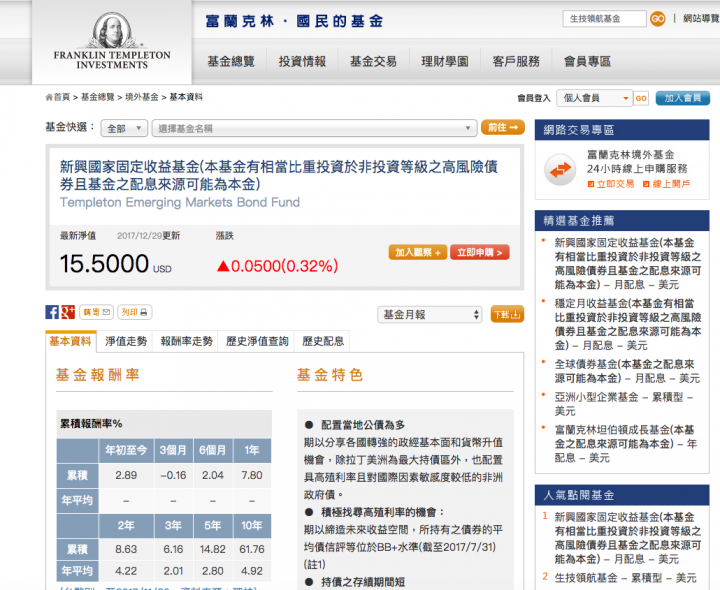
Task: Open the 基金總覽 navigation menu
Action: [x=231, y=62]
